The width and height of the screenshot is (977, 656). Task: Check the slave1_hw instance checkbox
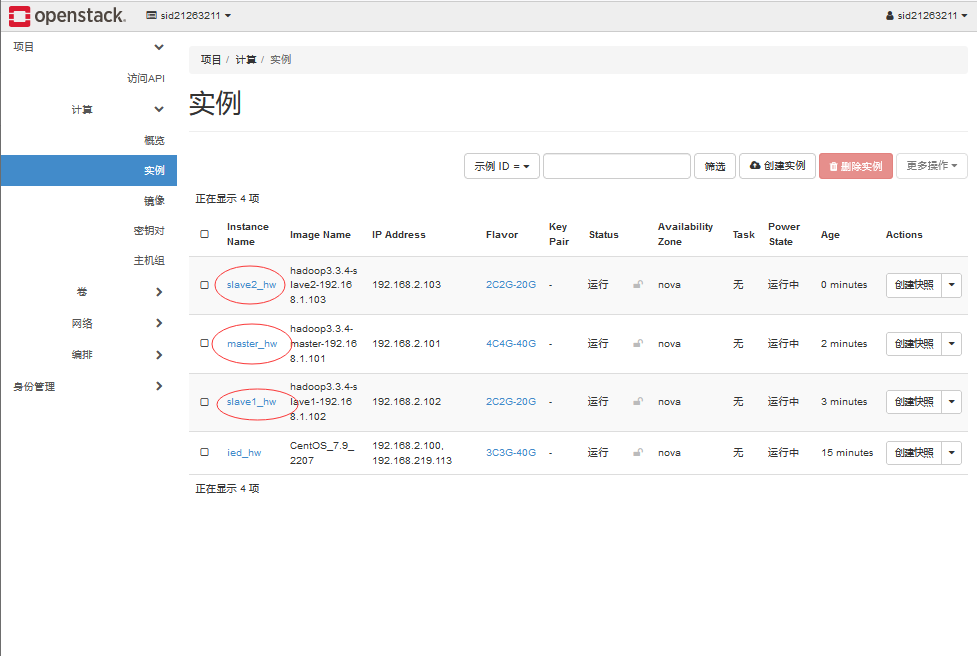[204, 402]
